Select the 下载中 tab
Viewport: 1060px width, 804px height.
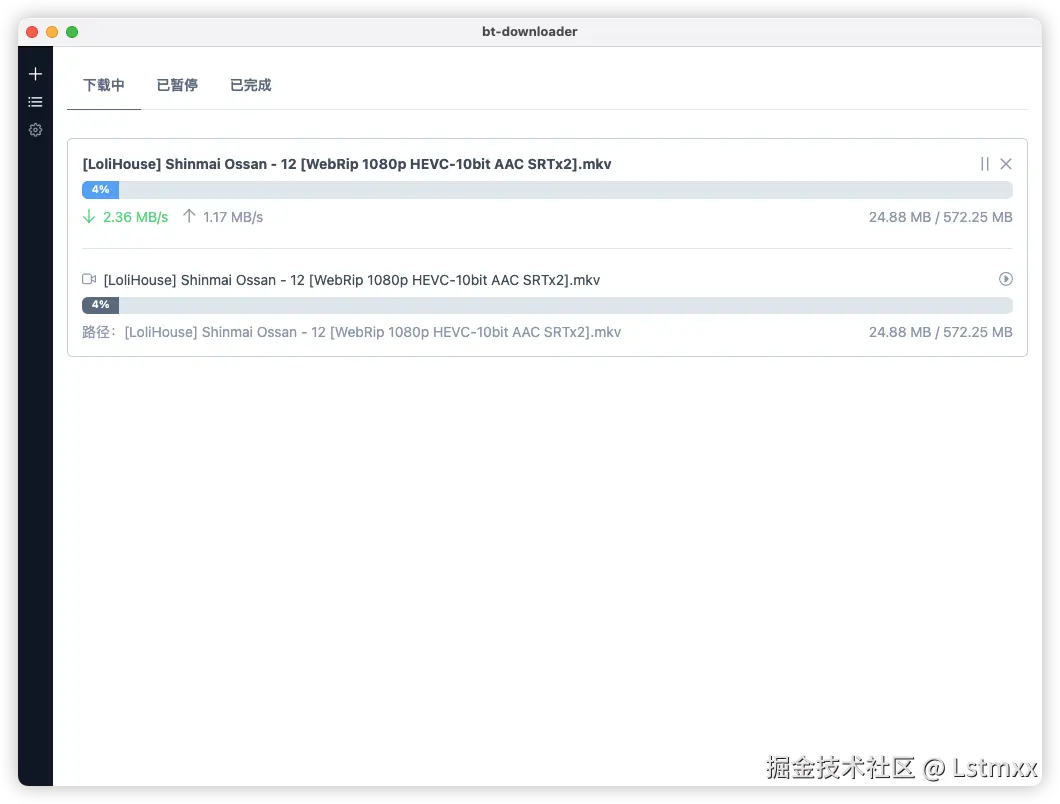103,85
